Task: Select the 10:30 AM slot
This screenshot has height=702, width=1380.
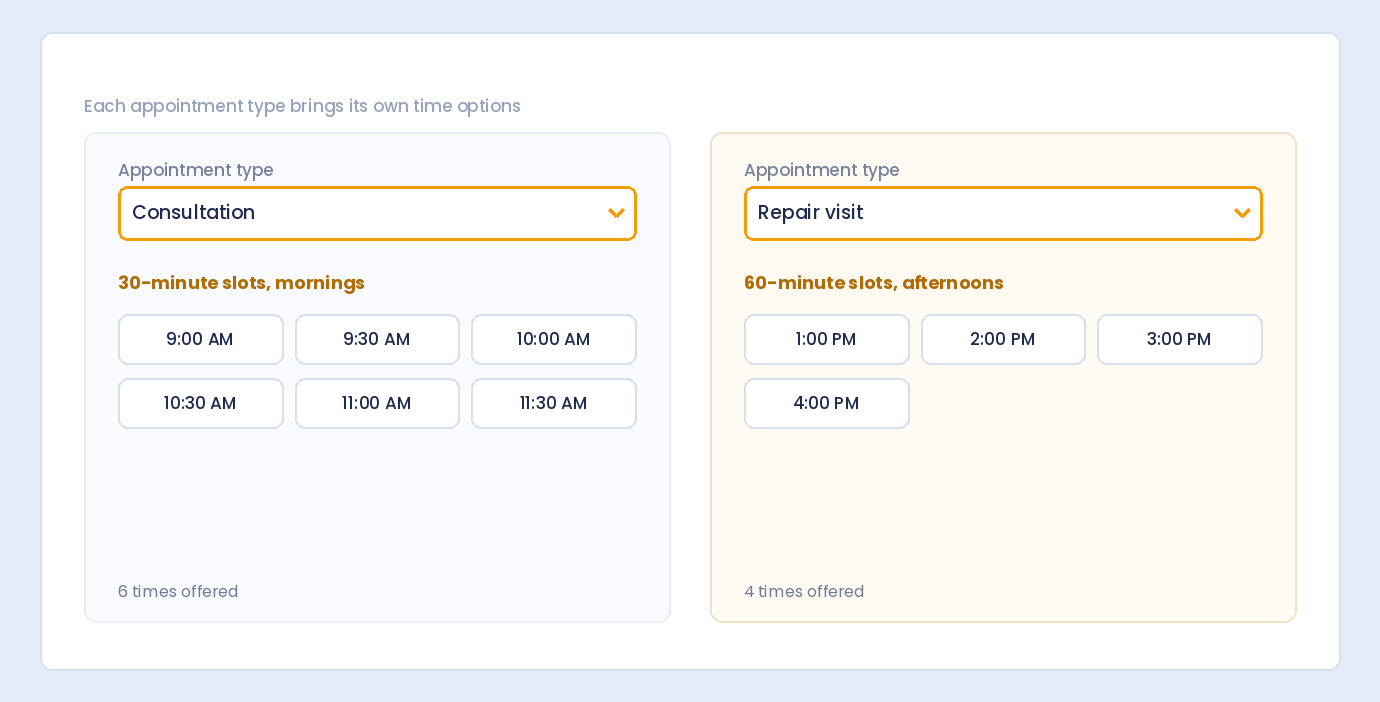Action: tap(201, 403)
